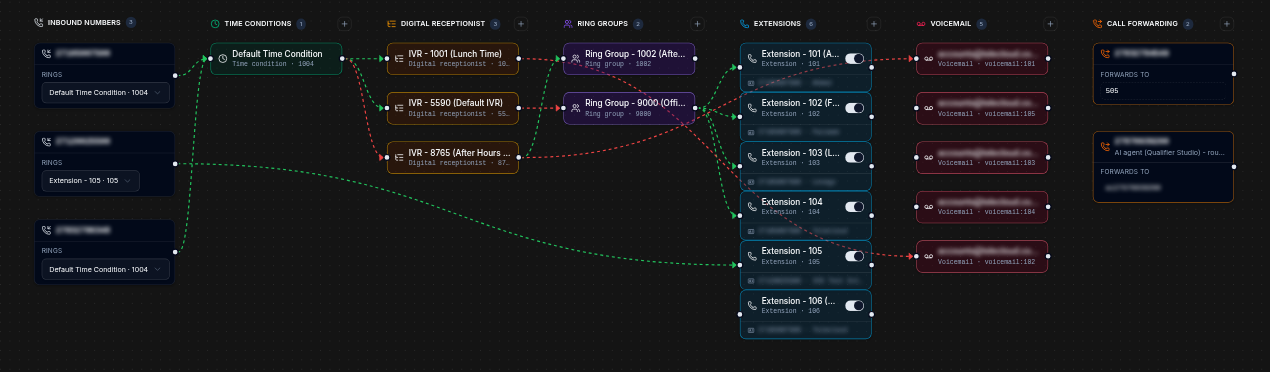Click phone icon on Extension - 104
The width and height of the screenshot is (1270, 372).
[x=752, y=207]
